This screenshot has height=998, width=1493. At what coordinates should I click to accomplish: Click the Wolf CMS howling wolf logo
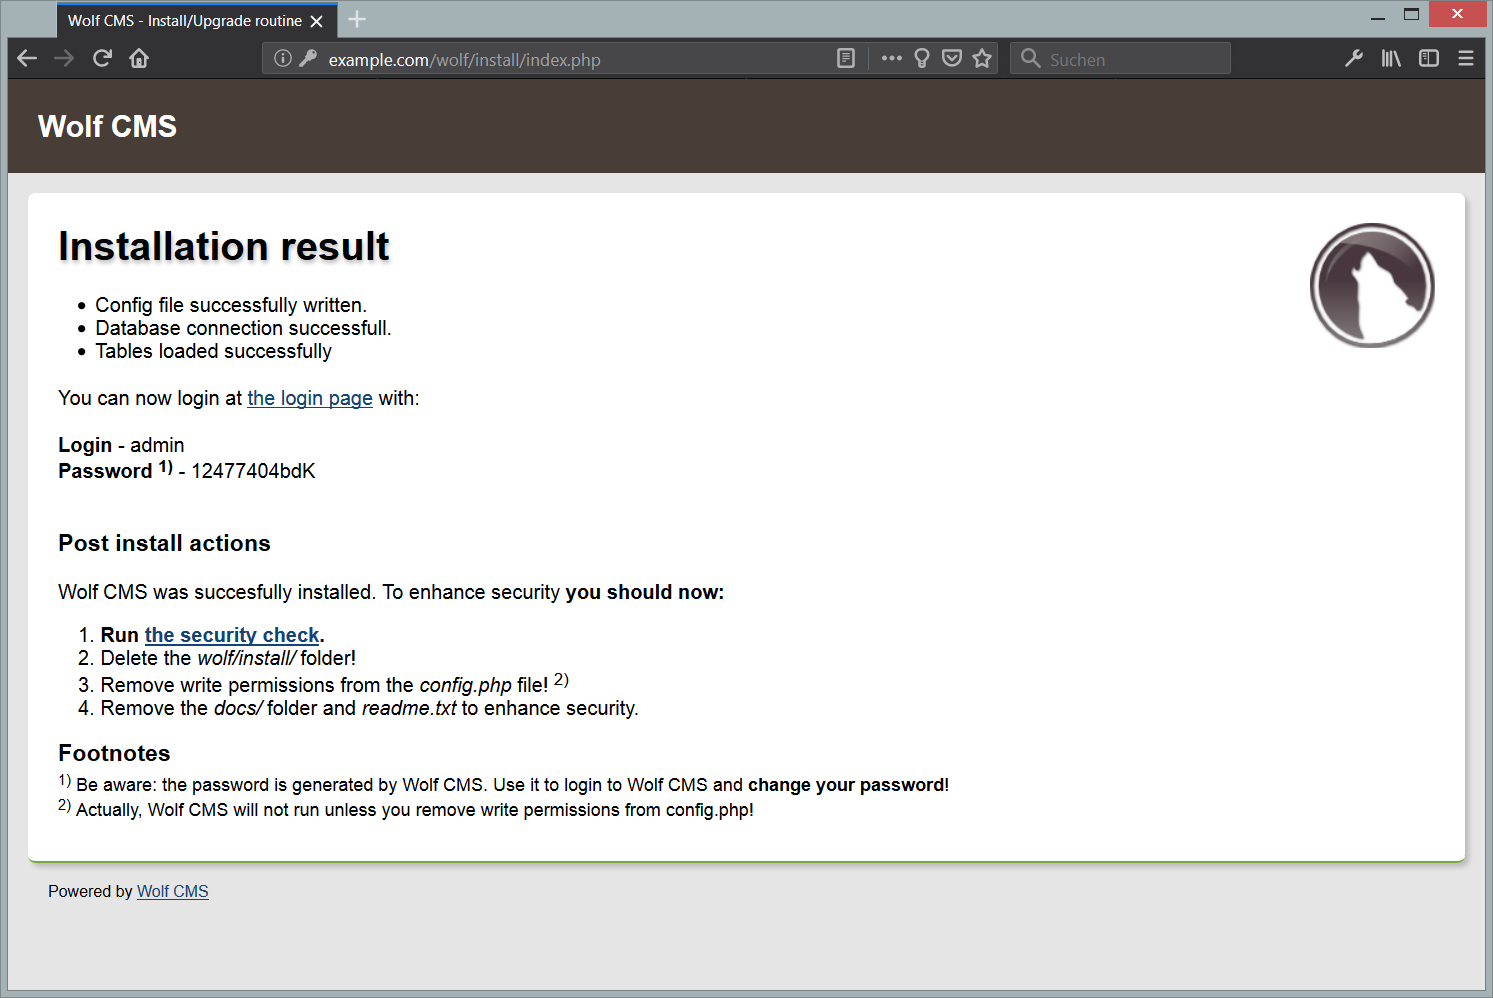pyautogui.click(x=1372, y=285)
